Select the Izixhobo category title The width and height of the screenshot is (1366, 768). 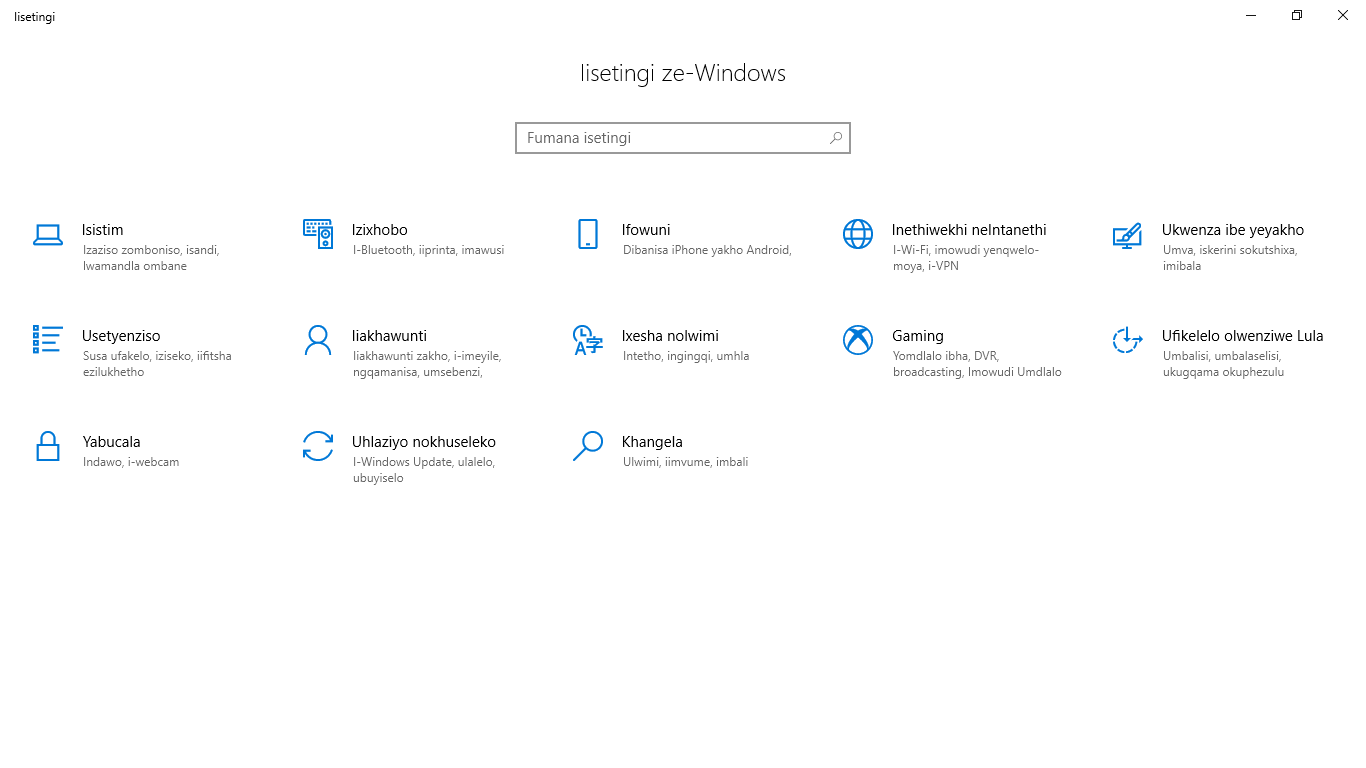pos(380,230)
